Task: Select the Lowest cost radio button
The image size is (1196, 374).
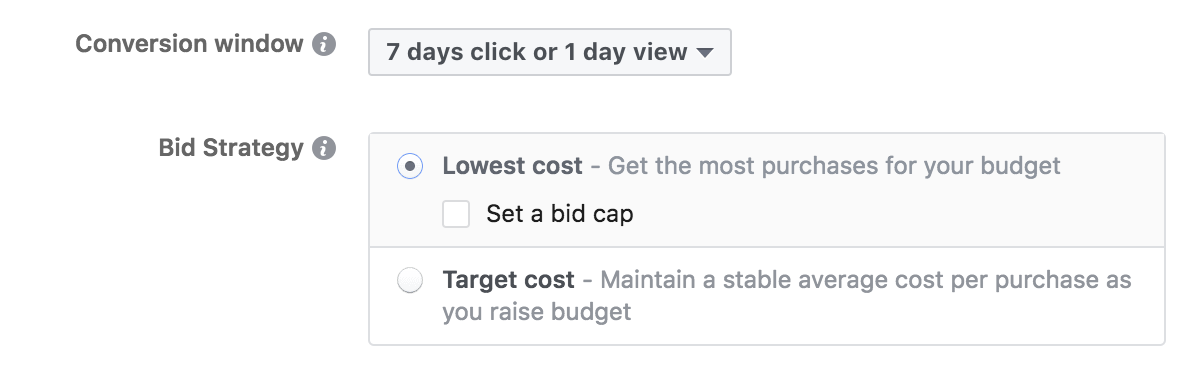Action: click(410, 166)
